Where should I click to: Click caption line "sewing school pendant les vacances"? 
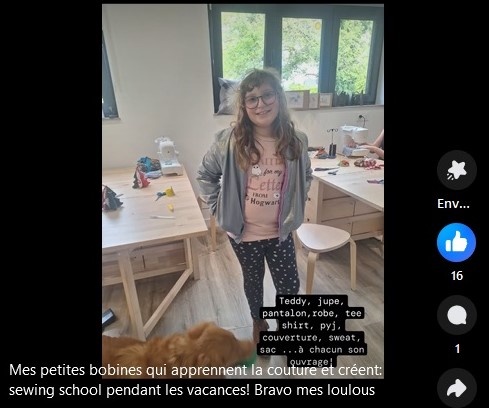pos(129,390)
